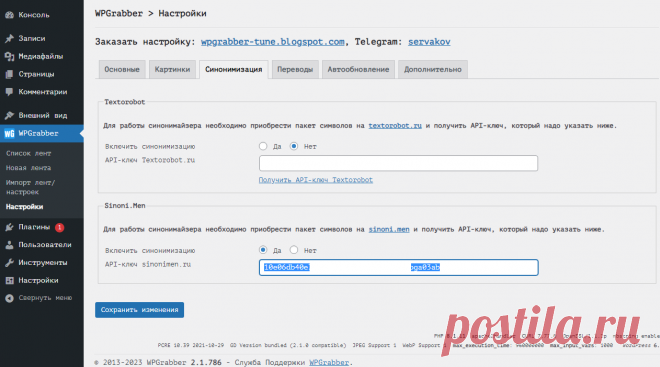Open WPGrabber support link in footer
This screenshot has width=660, height=367.
click(x=329, y=362)
